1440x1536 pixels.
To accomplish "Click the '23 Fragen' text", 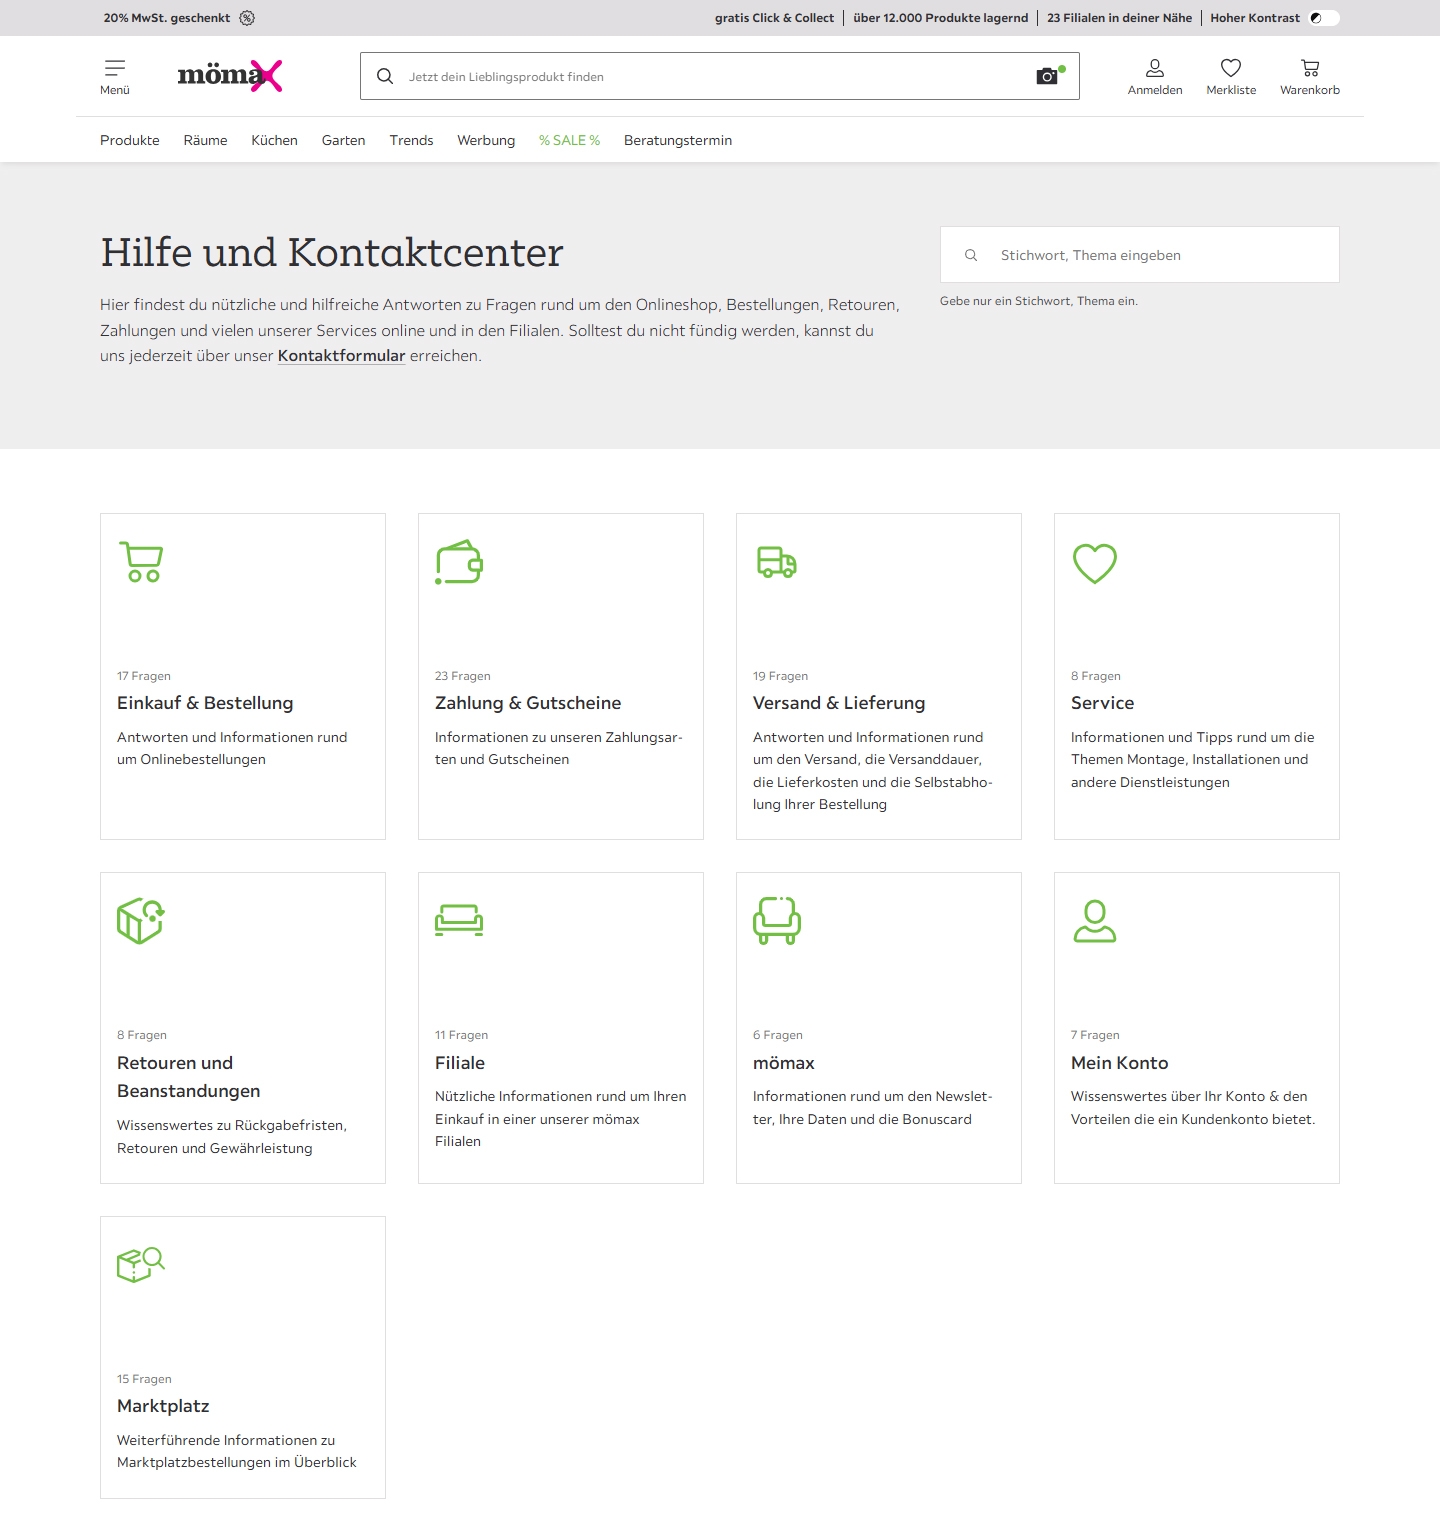I will point(463,676).
